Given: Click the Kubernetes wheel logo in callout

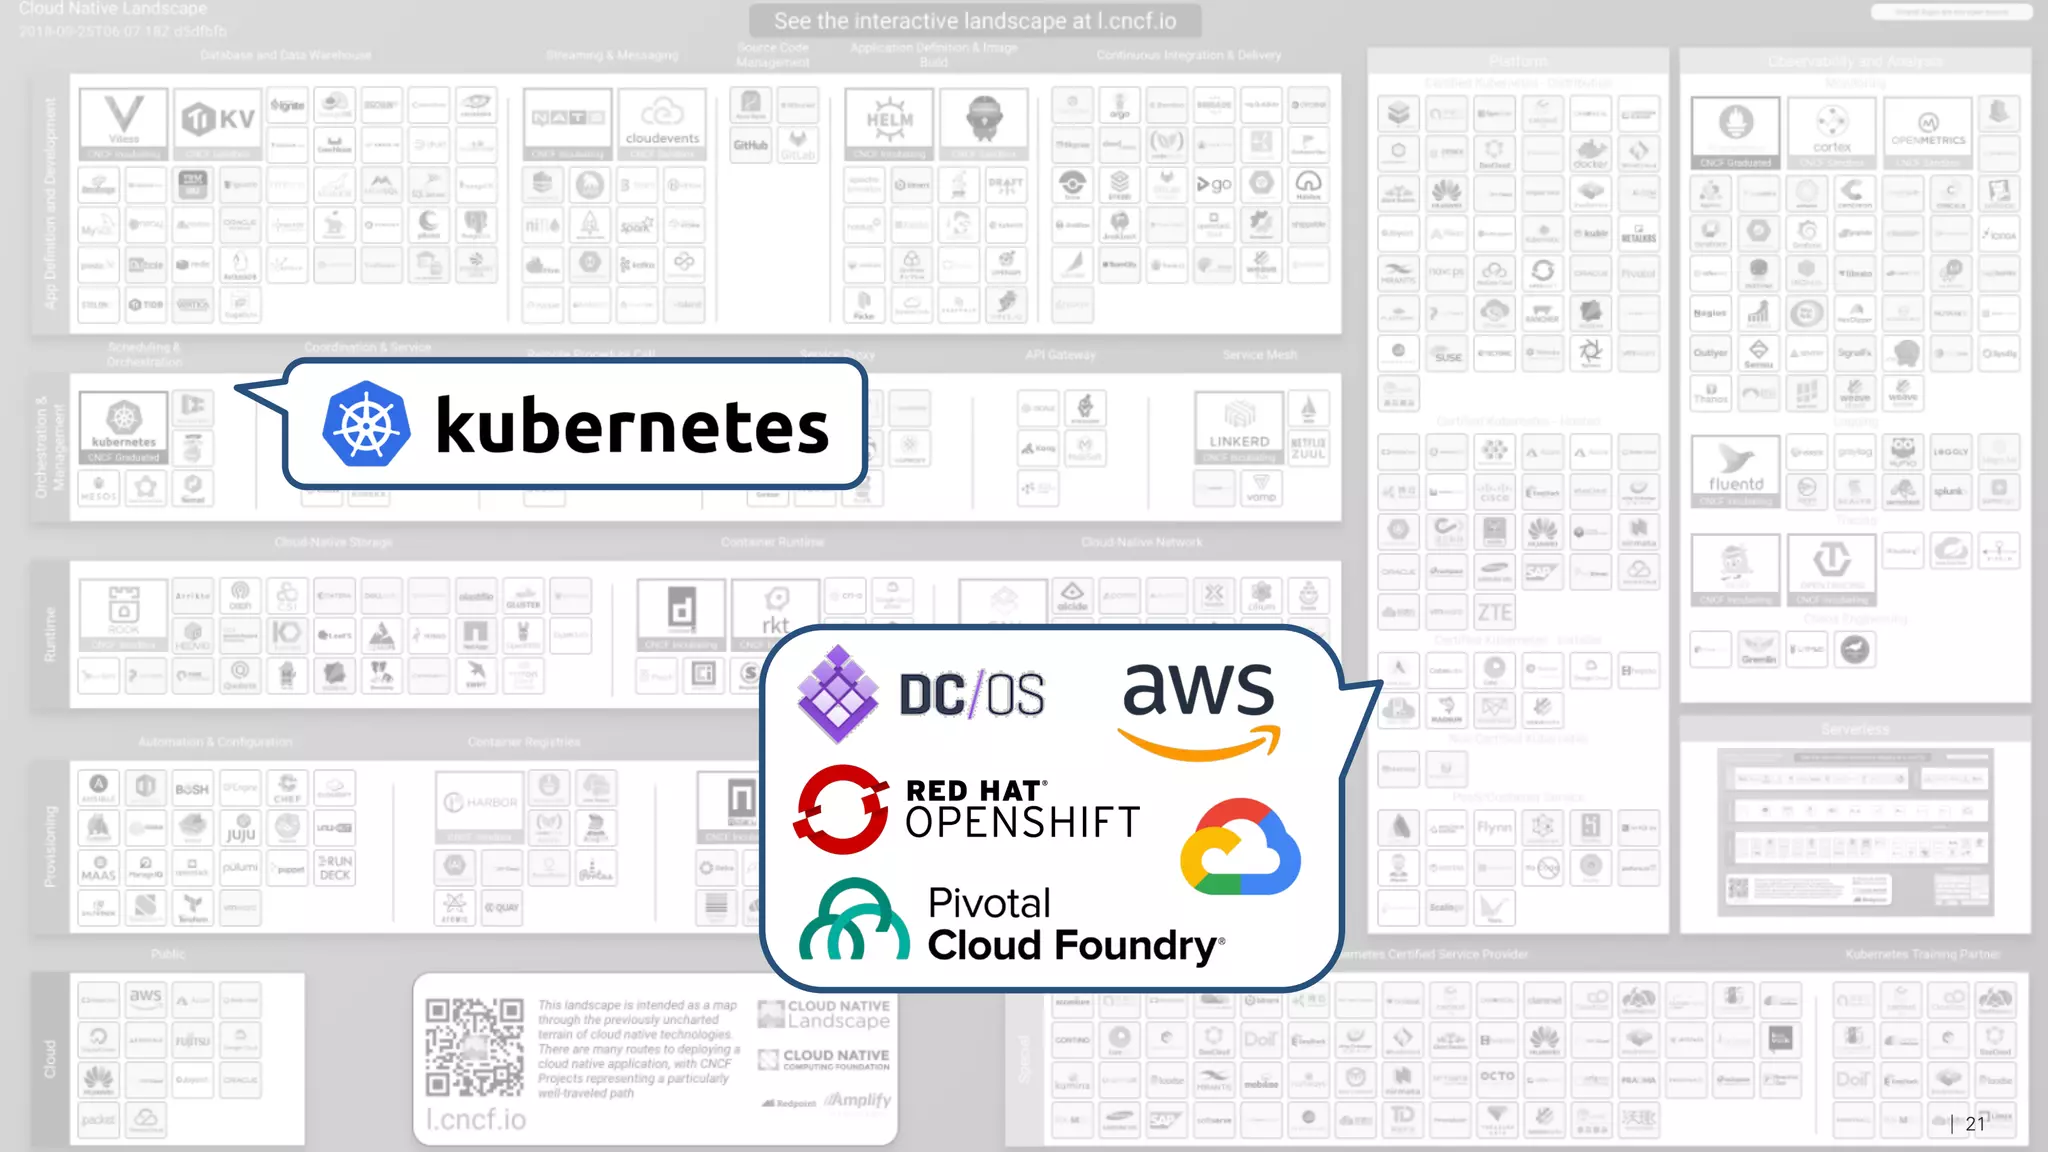Looking at the screenshot, I should 366,425.
